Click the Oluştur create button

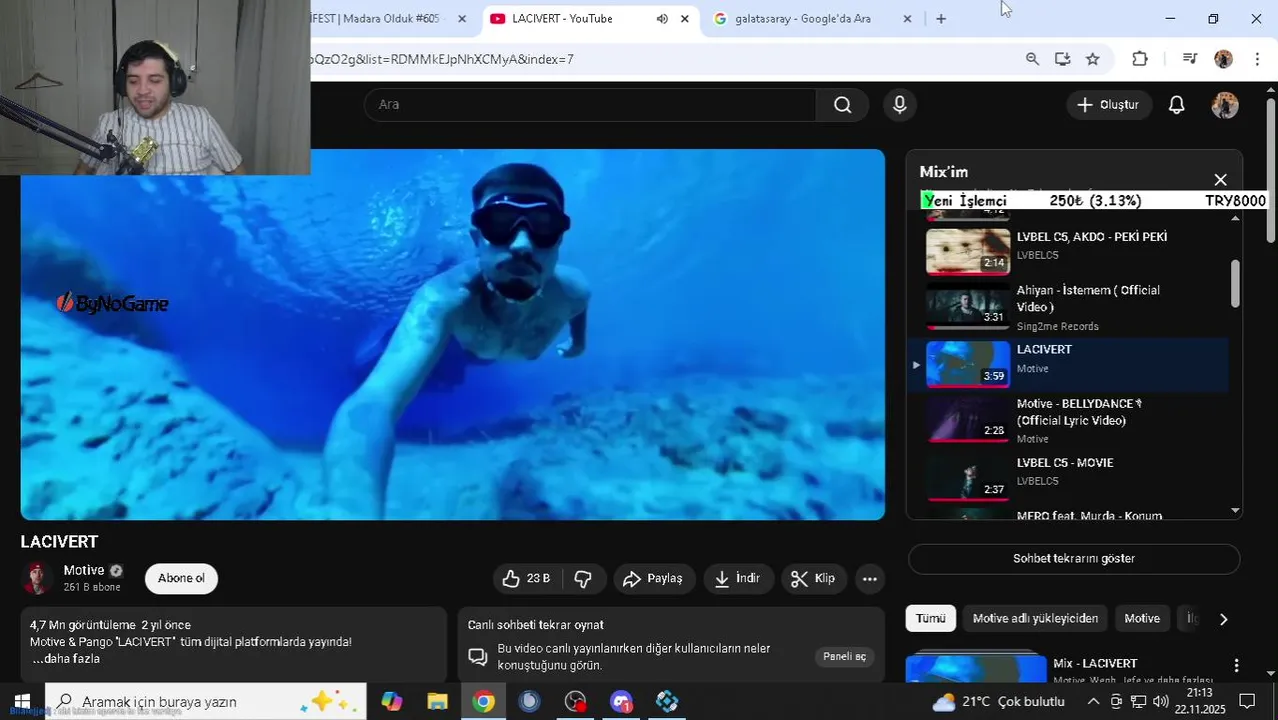1108,105
